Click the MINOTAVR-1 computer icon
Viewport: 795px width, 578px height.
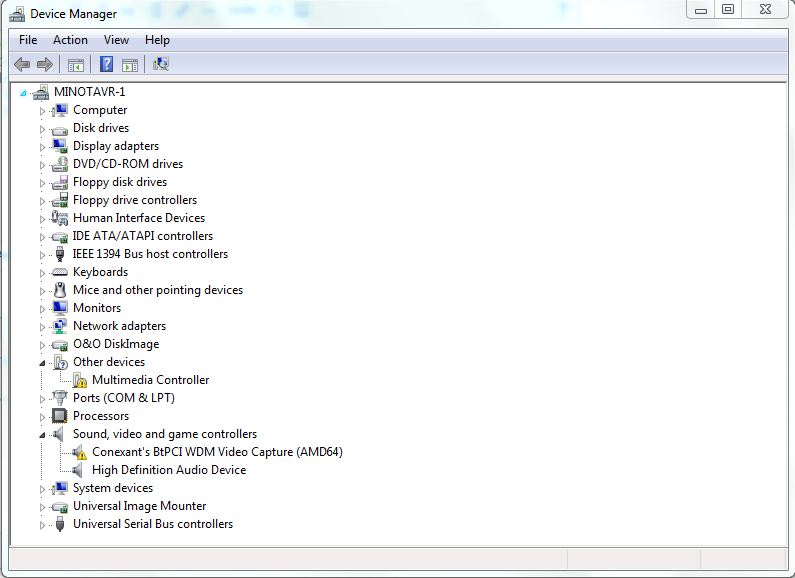41,92
